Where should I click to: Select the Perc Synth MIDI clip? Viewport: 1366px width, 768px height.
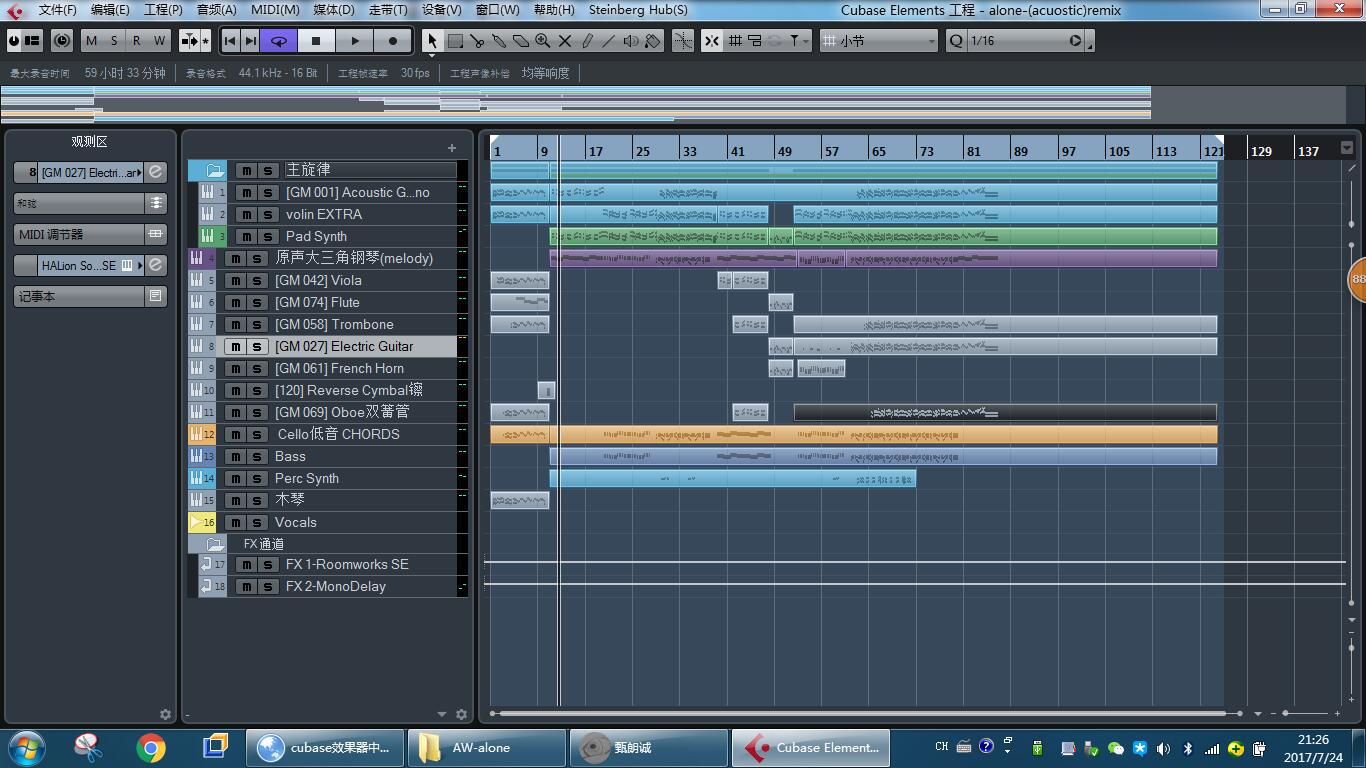[x=733, y=479]
